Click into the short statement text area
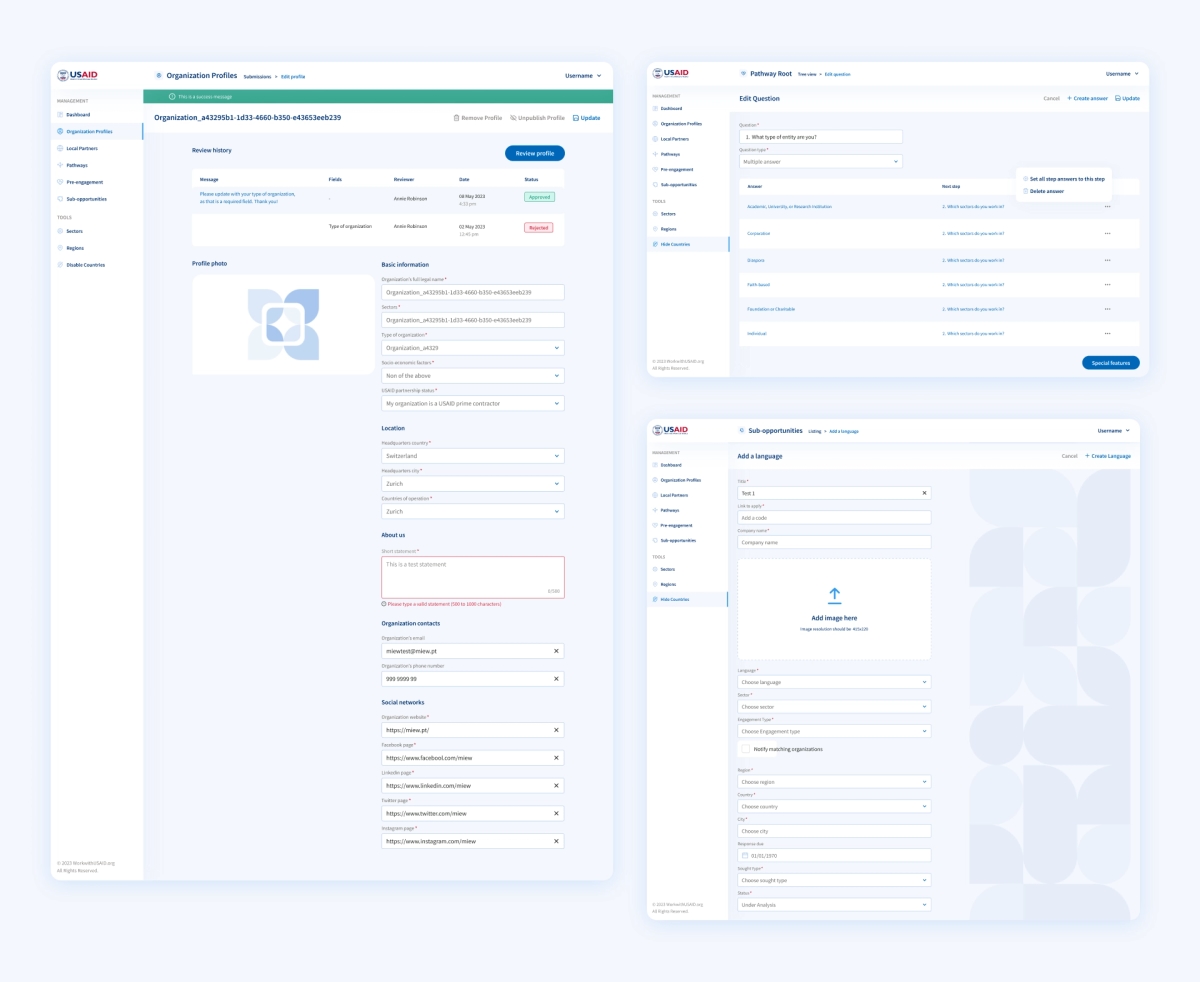 (x=472, y=577)
